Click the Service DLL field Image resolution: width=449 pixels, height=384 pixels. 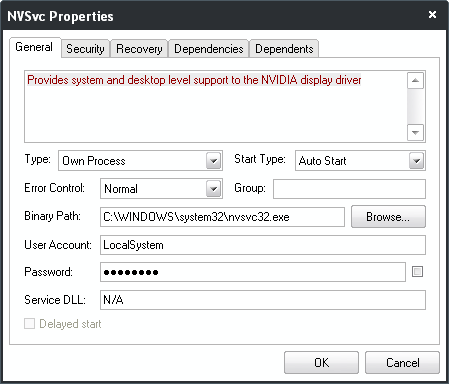(x=263, y=300)
